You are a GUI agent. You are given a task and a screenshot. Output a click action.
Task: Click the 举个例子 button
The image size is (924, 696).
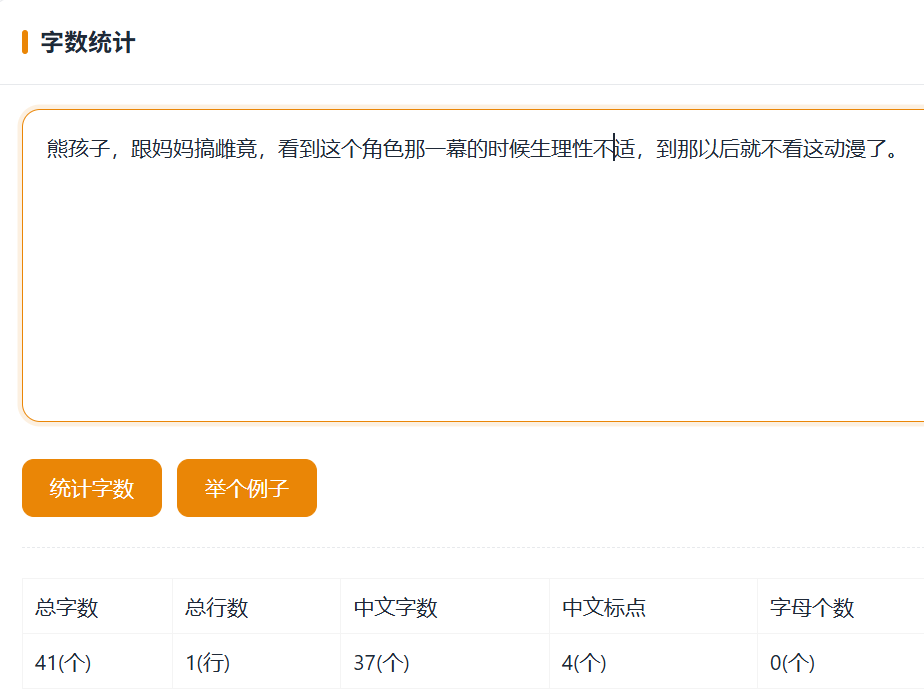click(x=247, y=488)
